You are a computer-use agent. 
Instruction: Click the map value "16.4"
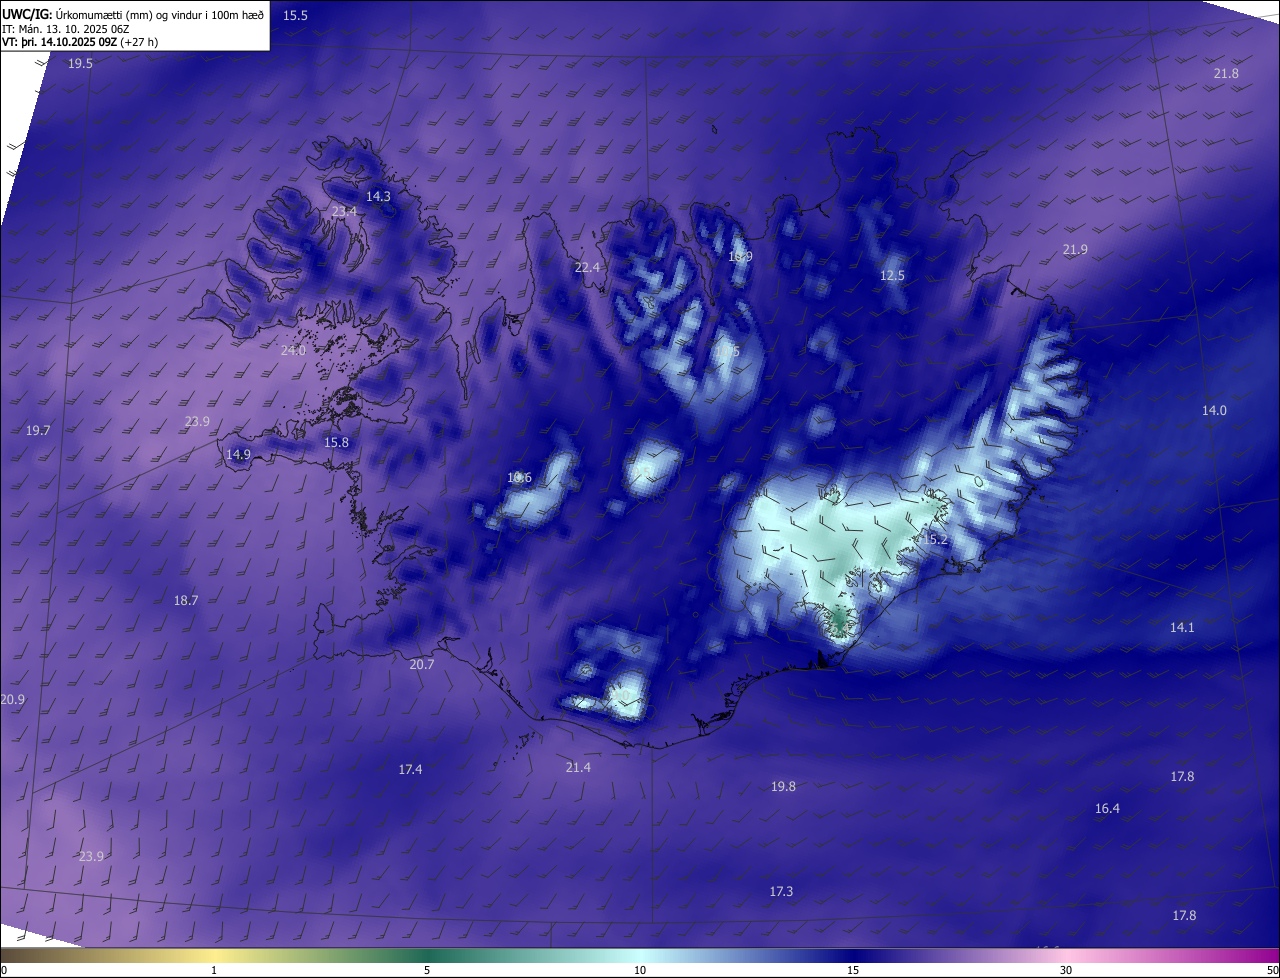1107,808
